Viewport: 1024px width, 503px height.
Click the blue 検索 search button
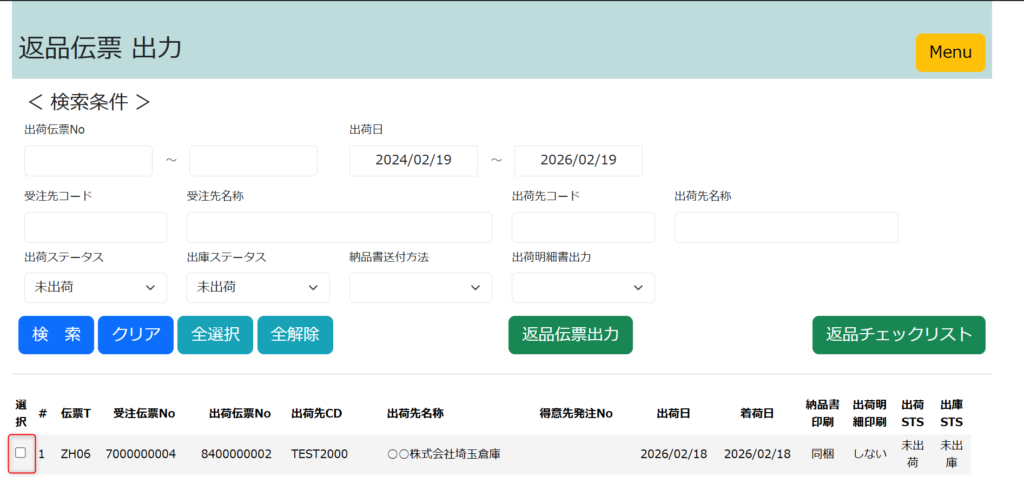pyautogui.click(x=56, y=335)
